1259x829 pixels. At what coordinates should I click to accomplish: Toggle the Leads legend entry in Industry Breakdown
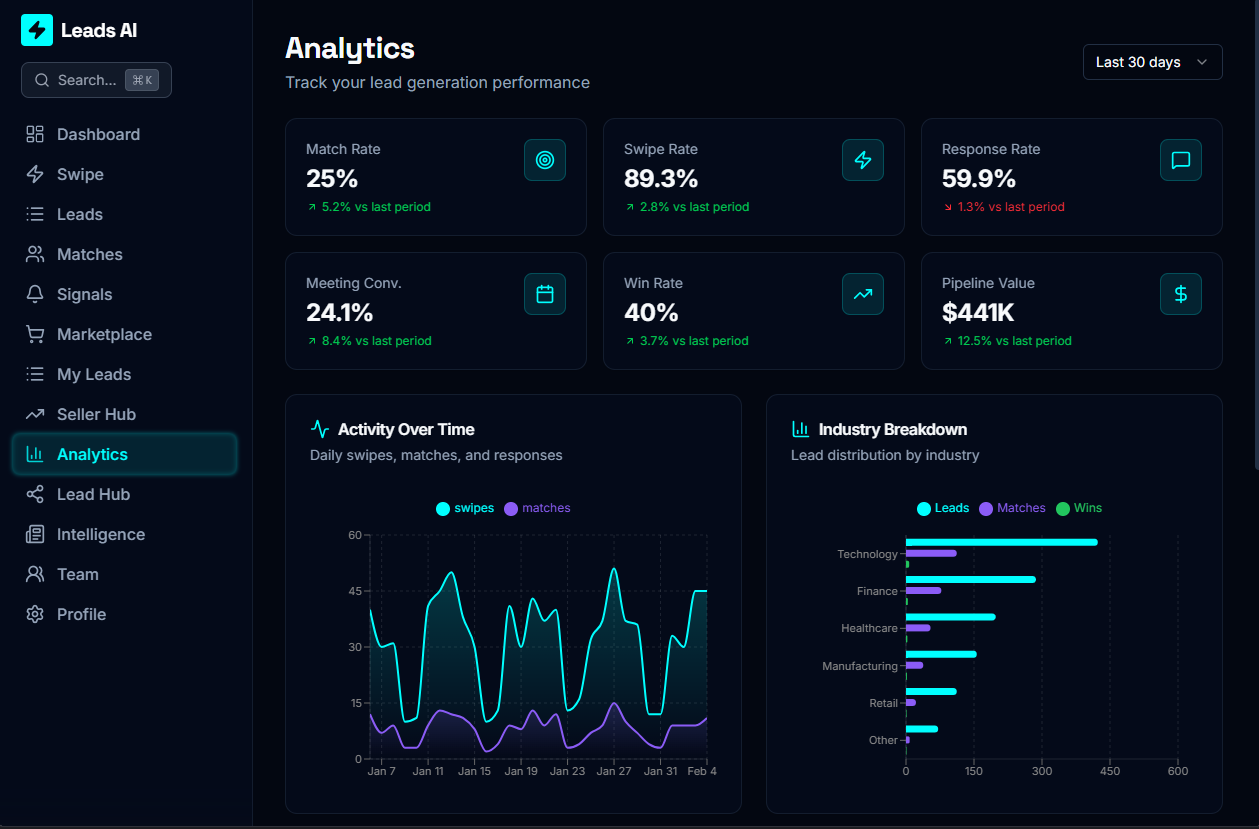point(942,508)
